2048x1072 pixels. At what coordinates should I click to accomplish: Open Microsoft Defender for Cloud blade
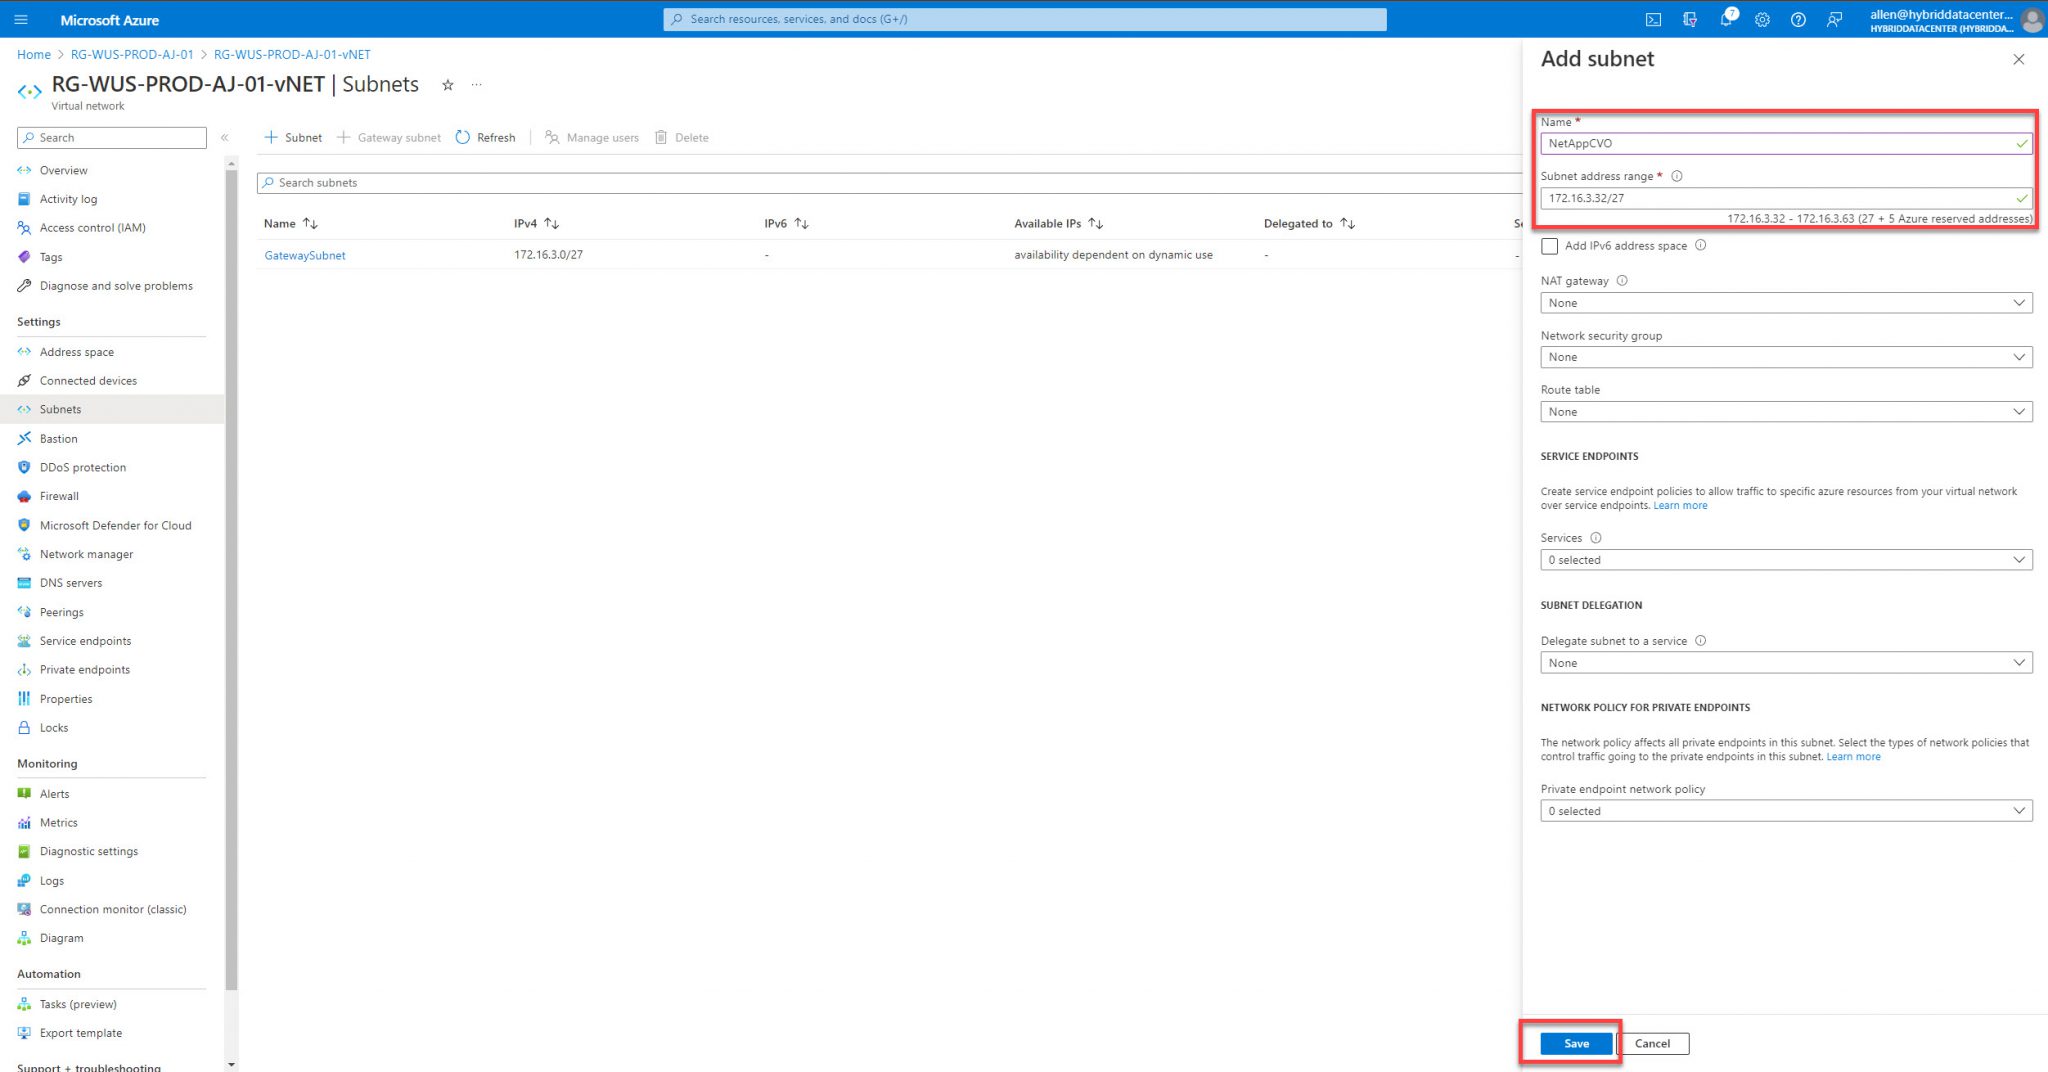[x=115, y=524]
